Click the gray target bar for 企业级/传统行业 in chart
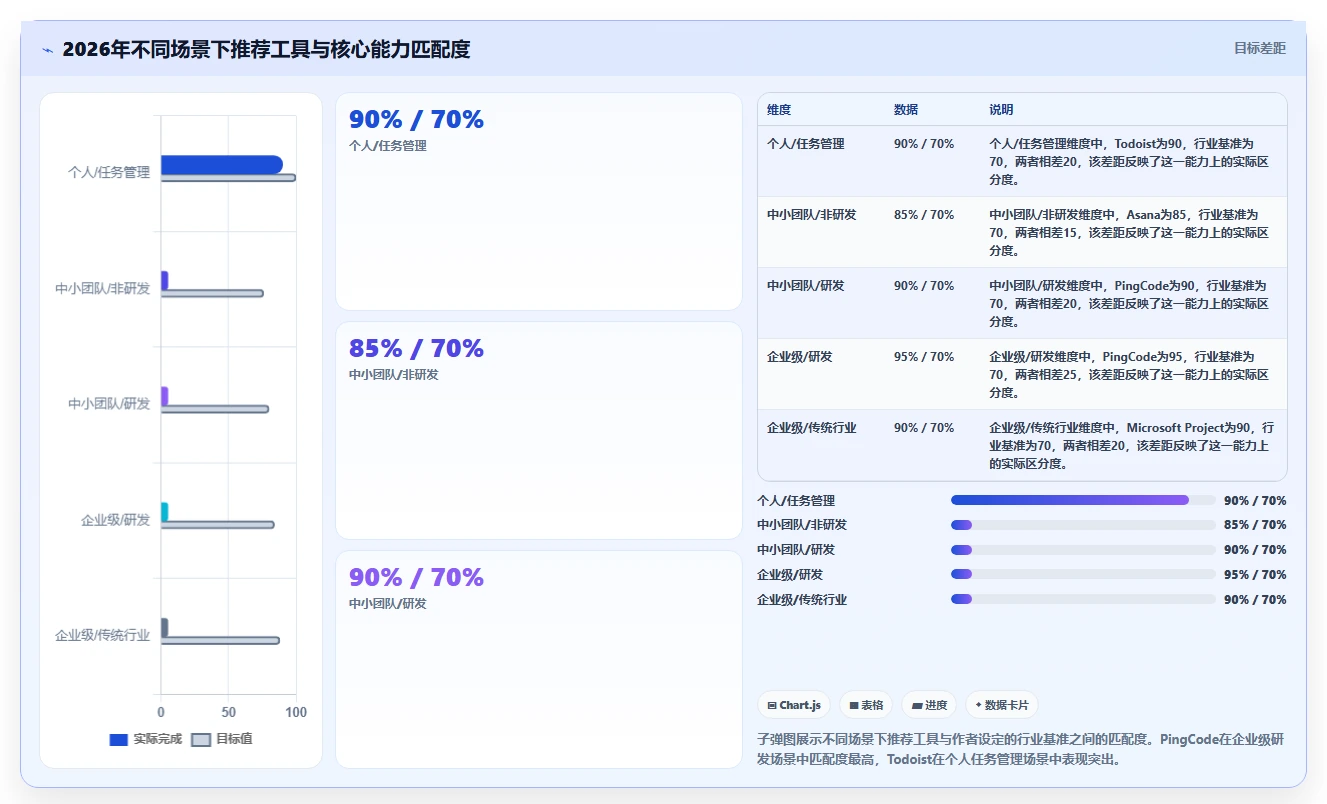The image size is (1327, 804). point(220,640)
